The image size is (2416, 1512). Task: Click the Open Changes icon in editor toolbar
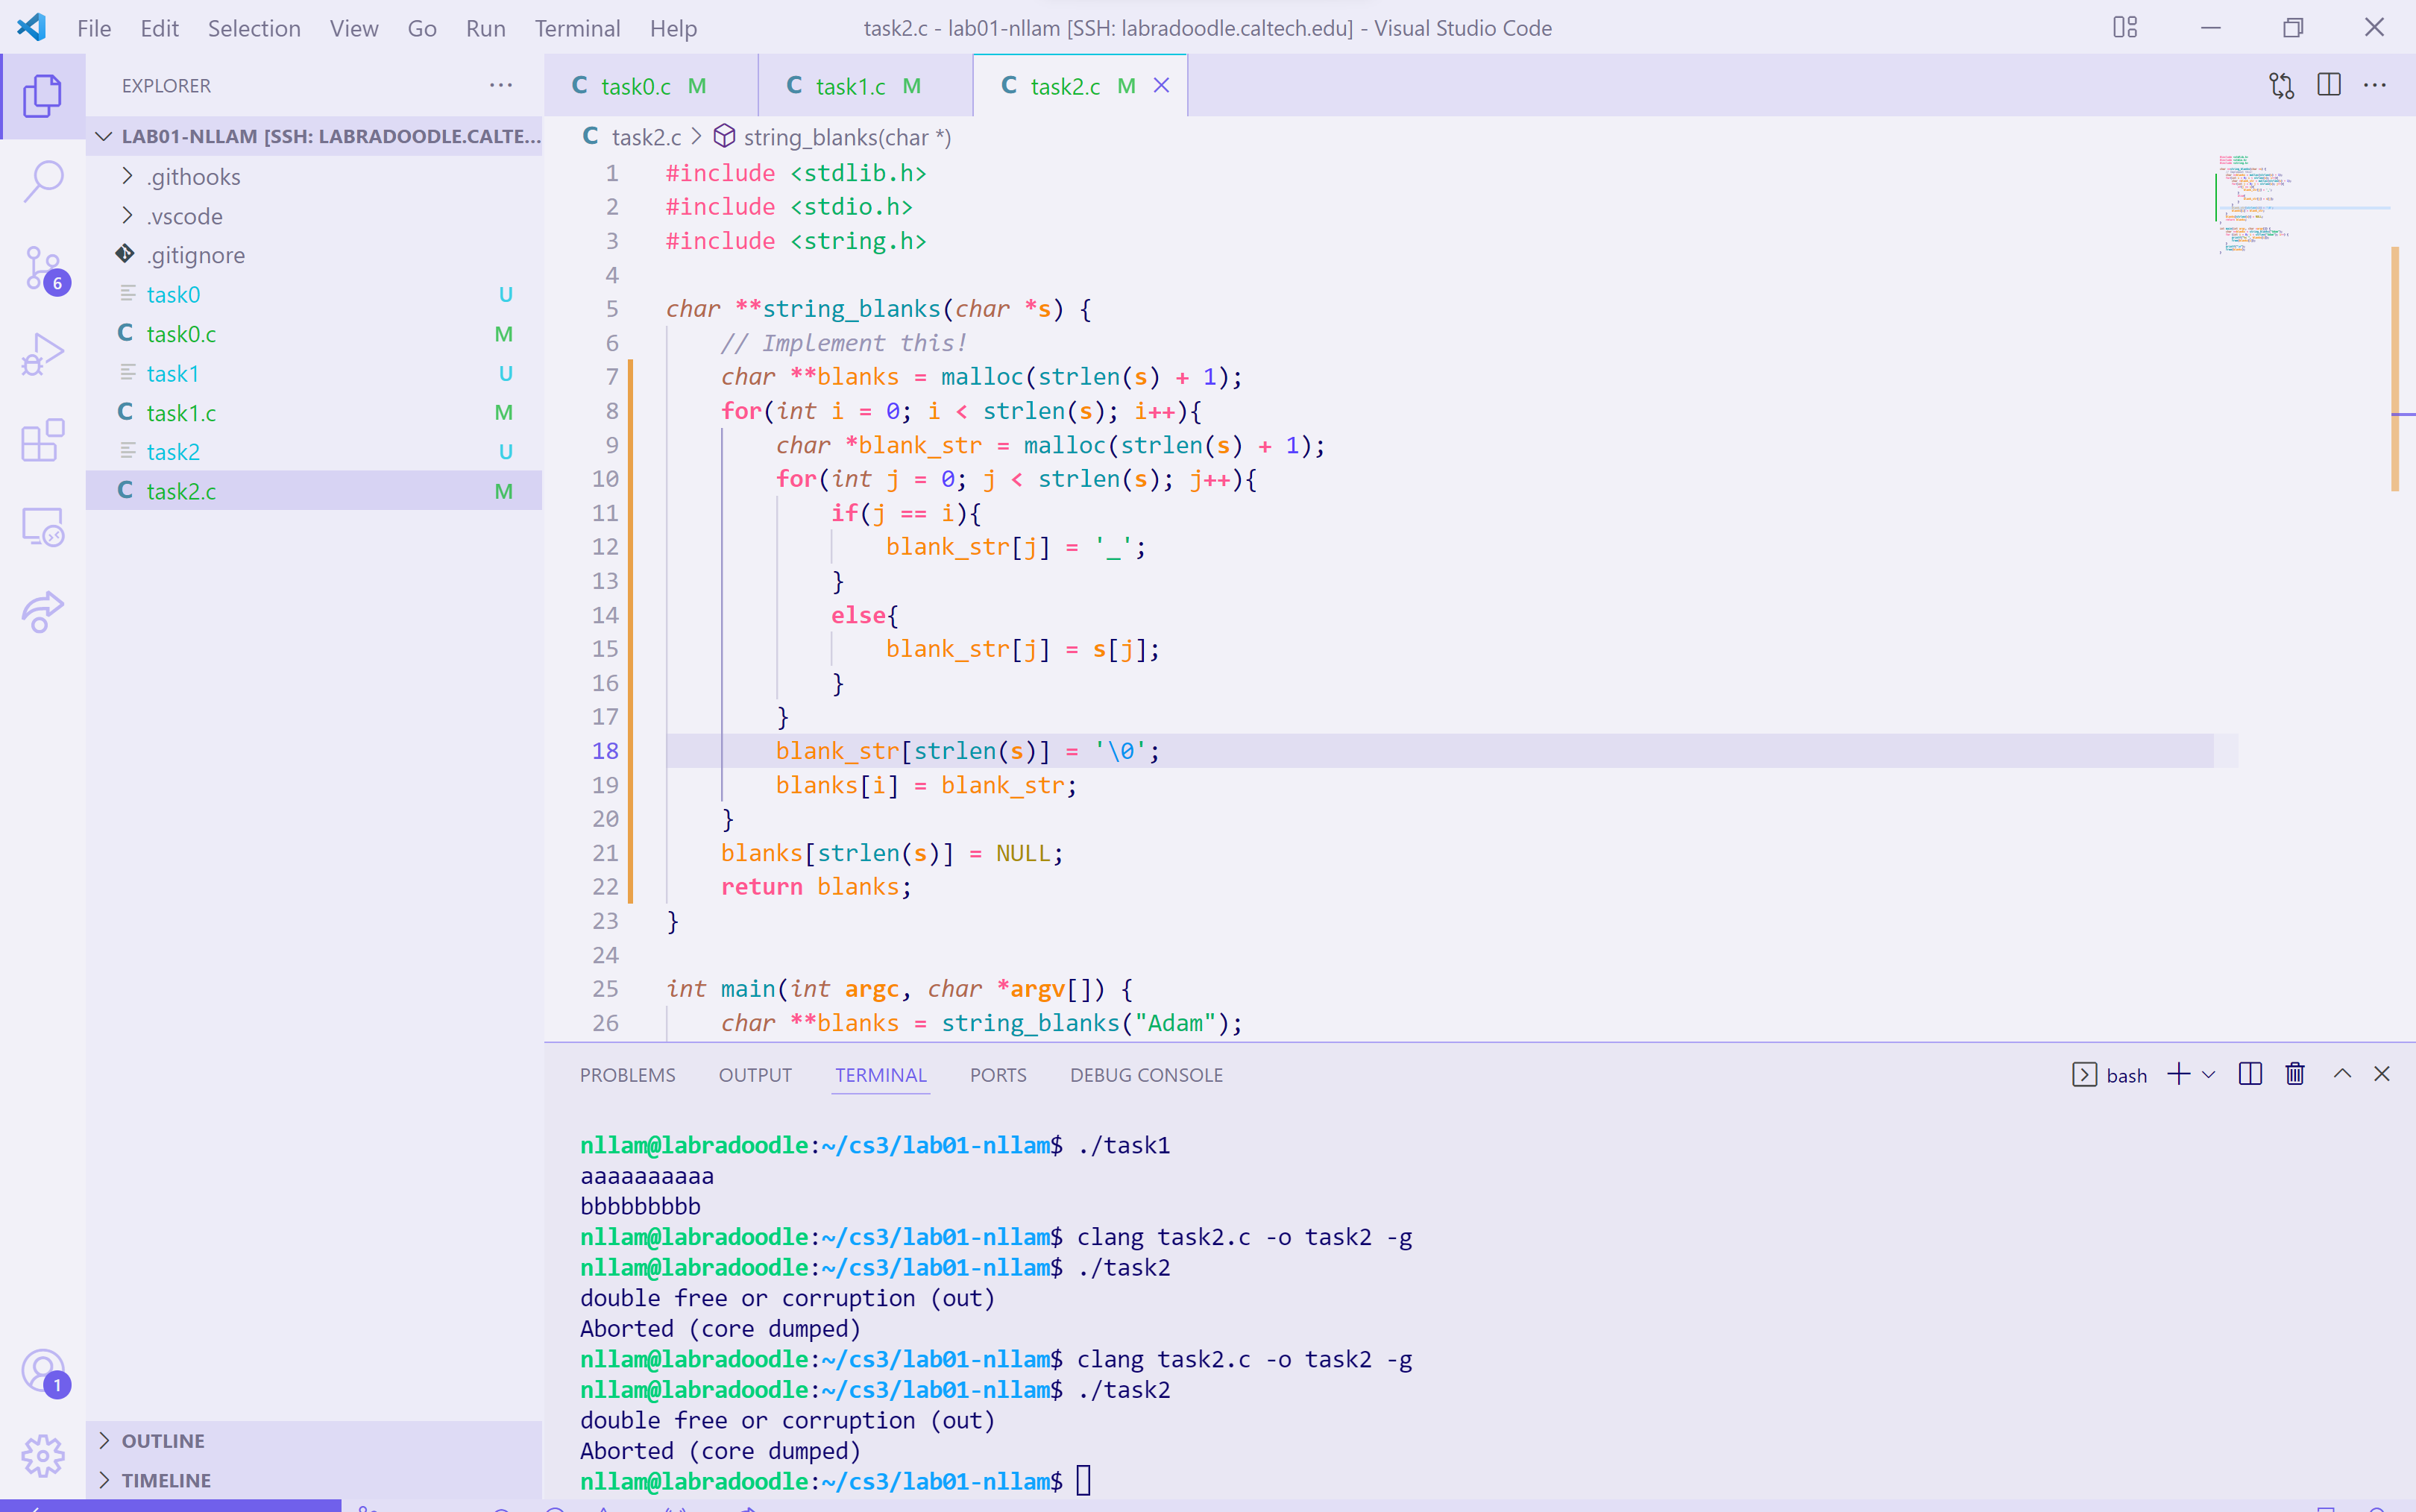[x=2281, y=86]
